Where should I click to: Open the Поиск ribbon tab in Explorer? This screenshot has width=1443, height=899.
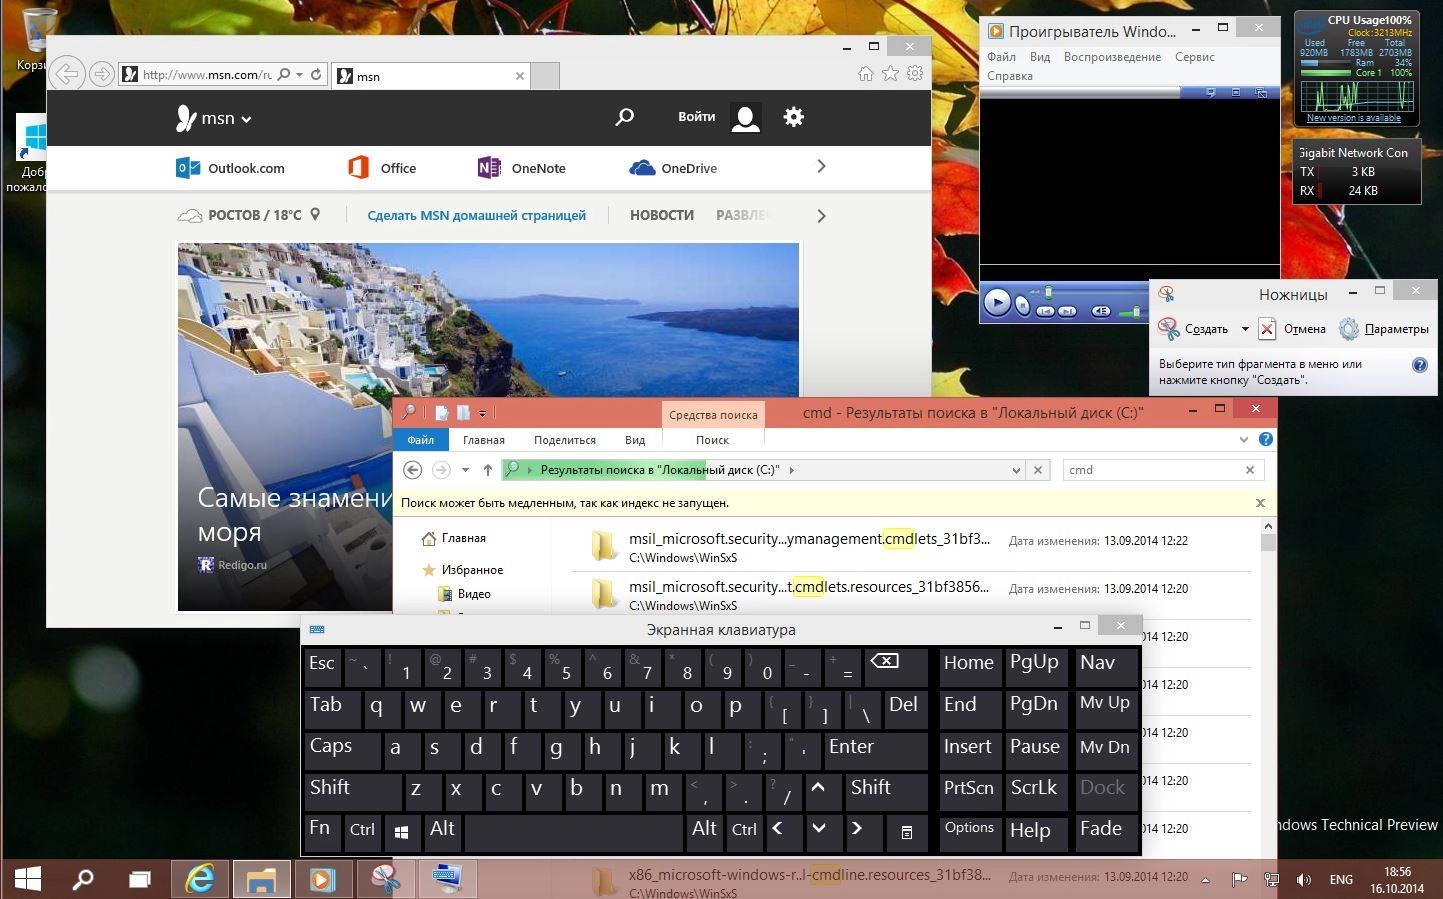point(712,440)
